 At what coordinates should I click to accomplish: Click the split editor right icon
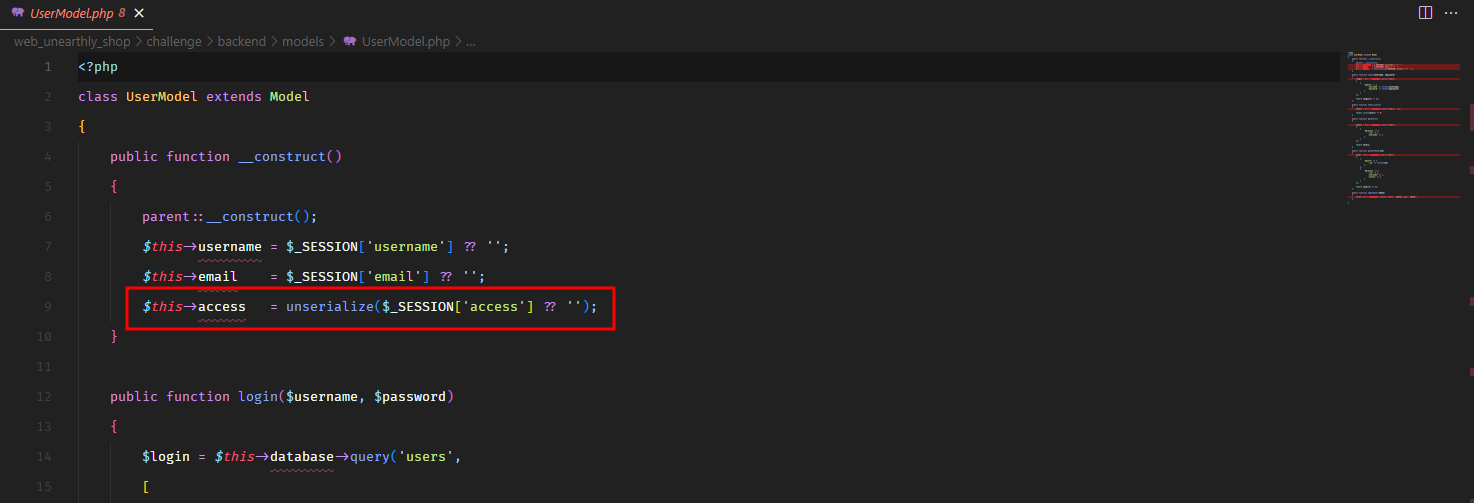point(1424,13)
